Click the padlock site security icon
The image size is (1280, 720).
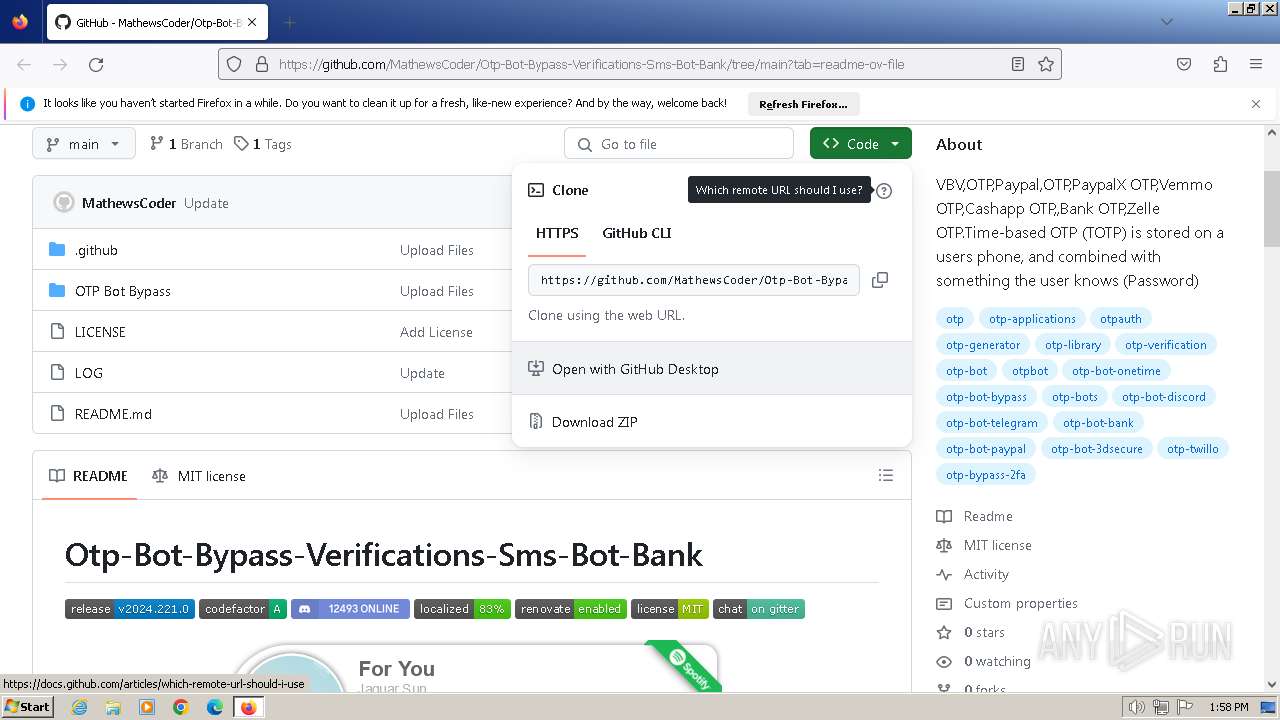pos(262,64)
